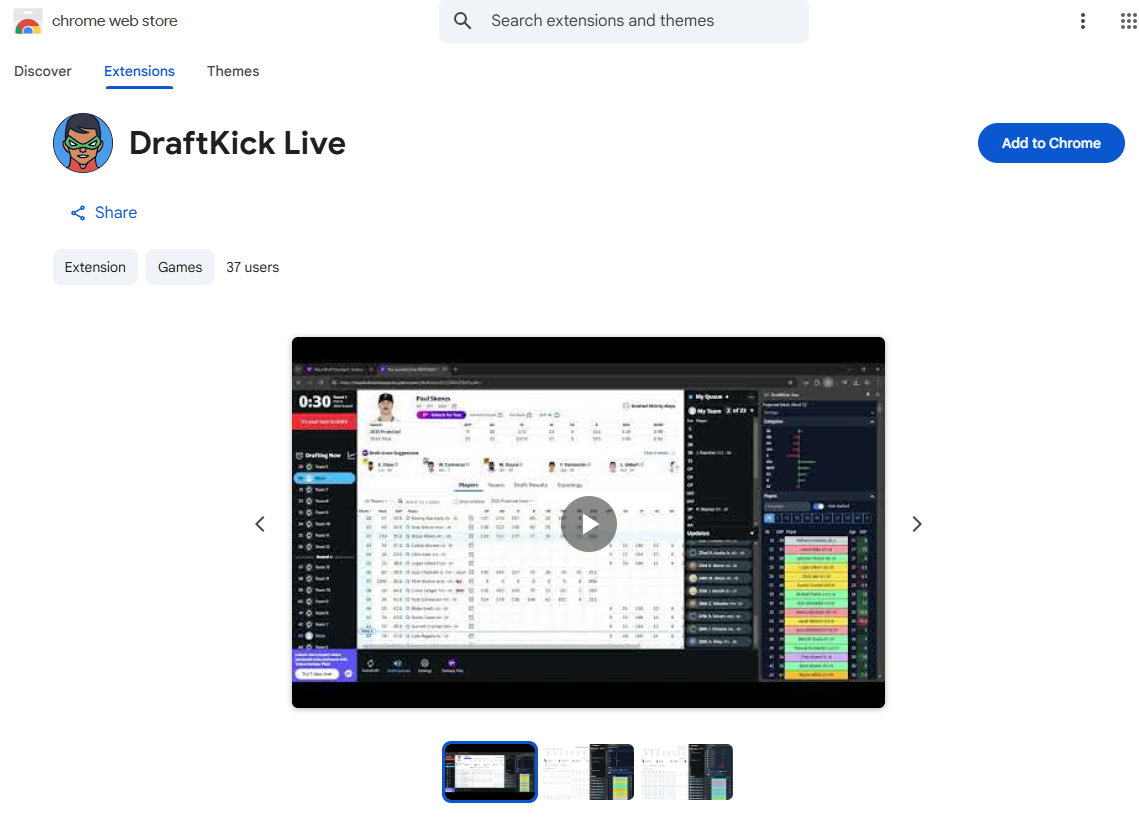Open the Extensions tab

click(139, 71)
